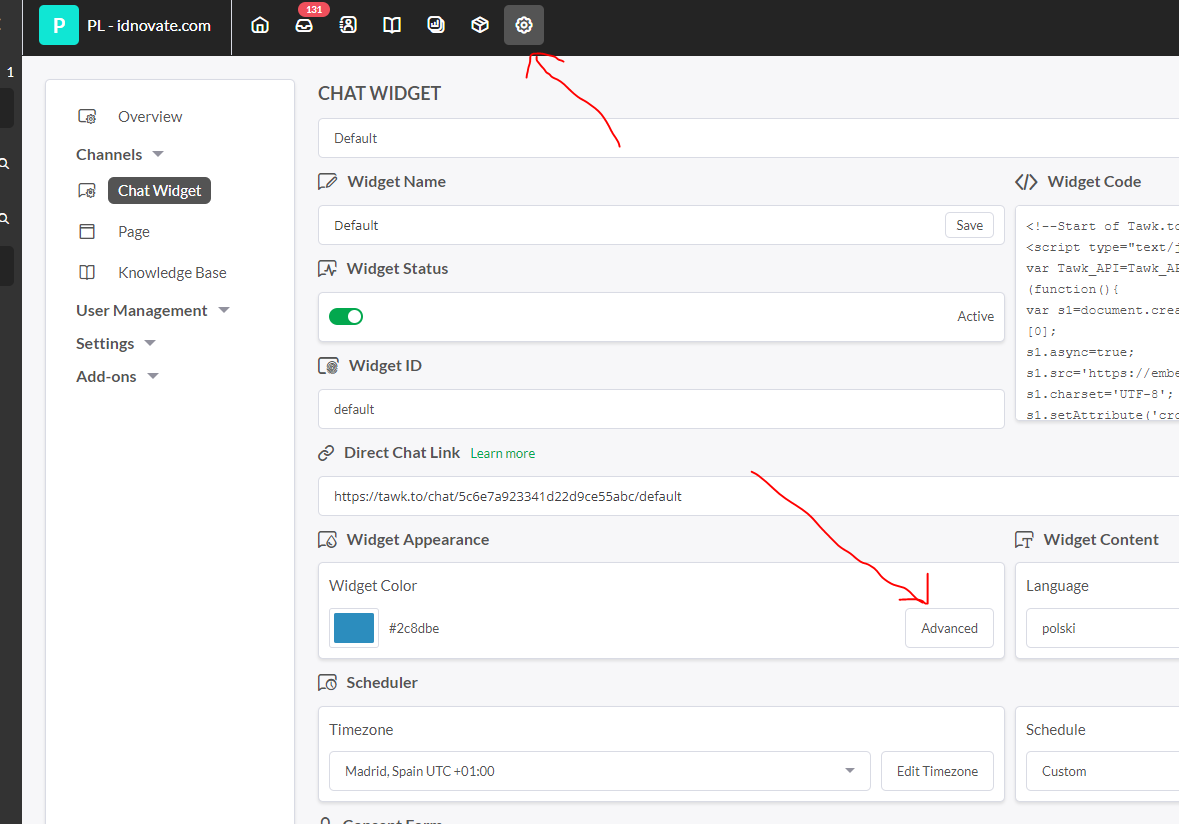Viewport: 1179px width, 824px height.
Task: Click the Widget Color label
Action: (373, 586)
